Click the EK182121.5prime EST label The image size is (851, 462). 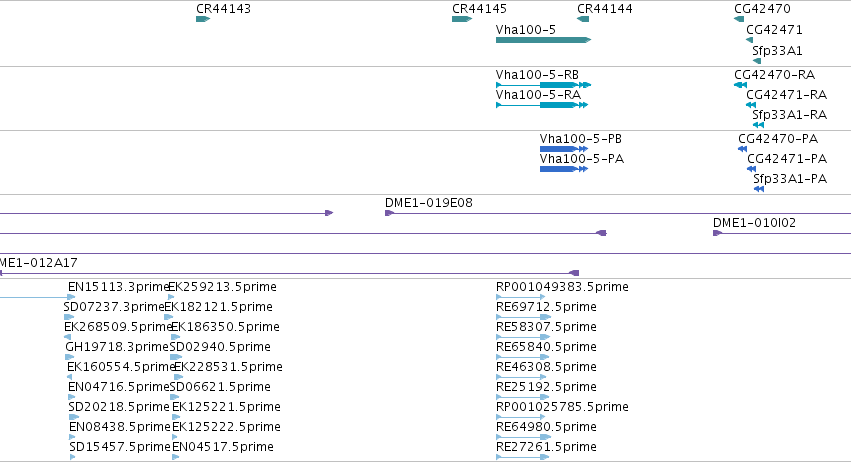tap(218, 307)
